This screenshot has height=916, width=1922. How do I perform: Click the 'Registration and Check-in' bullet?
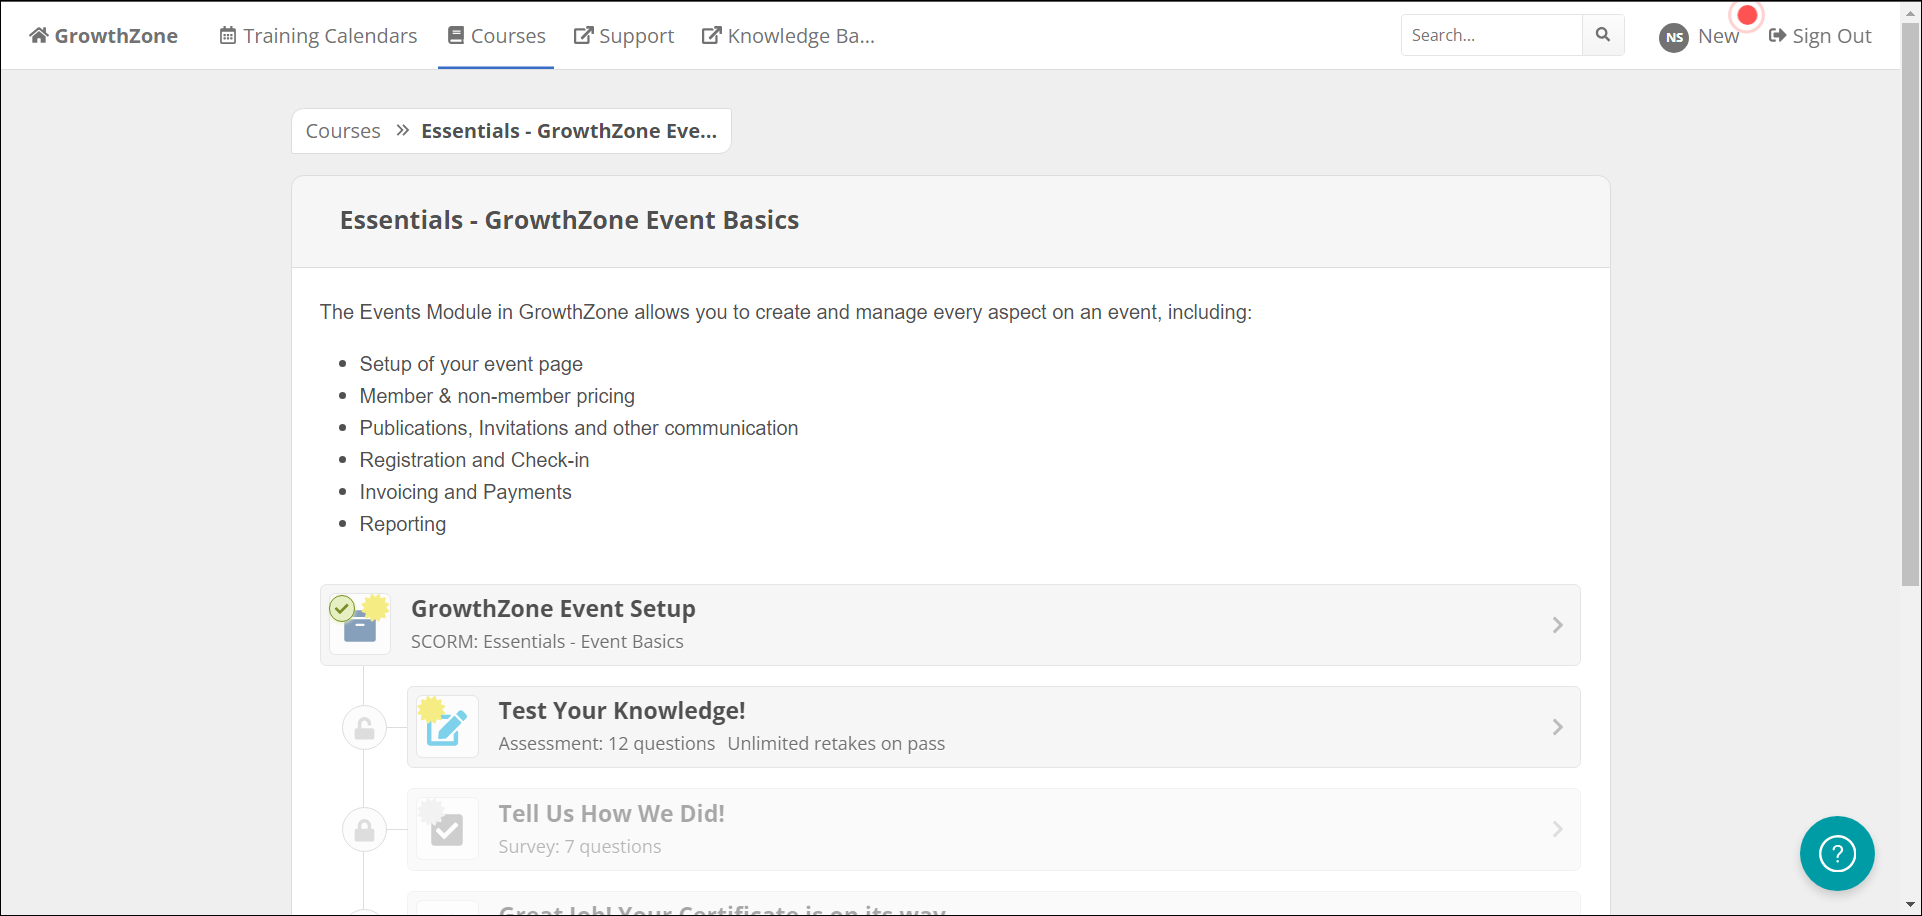[474, 460]
